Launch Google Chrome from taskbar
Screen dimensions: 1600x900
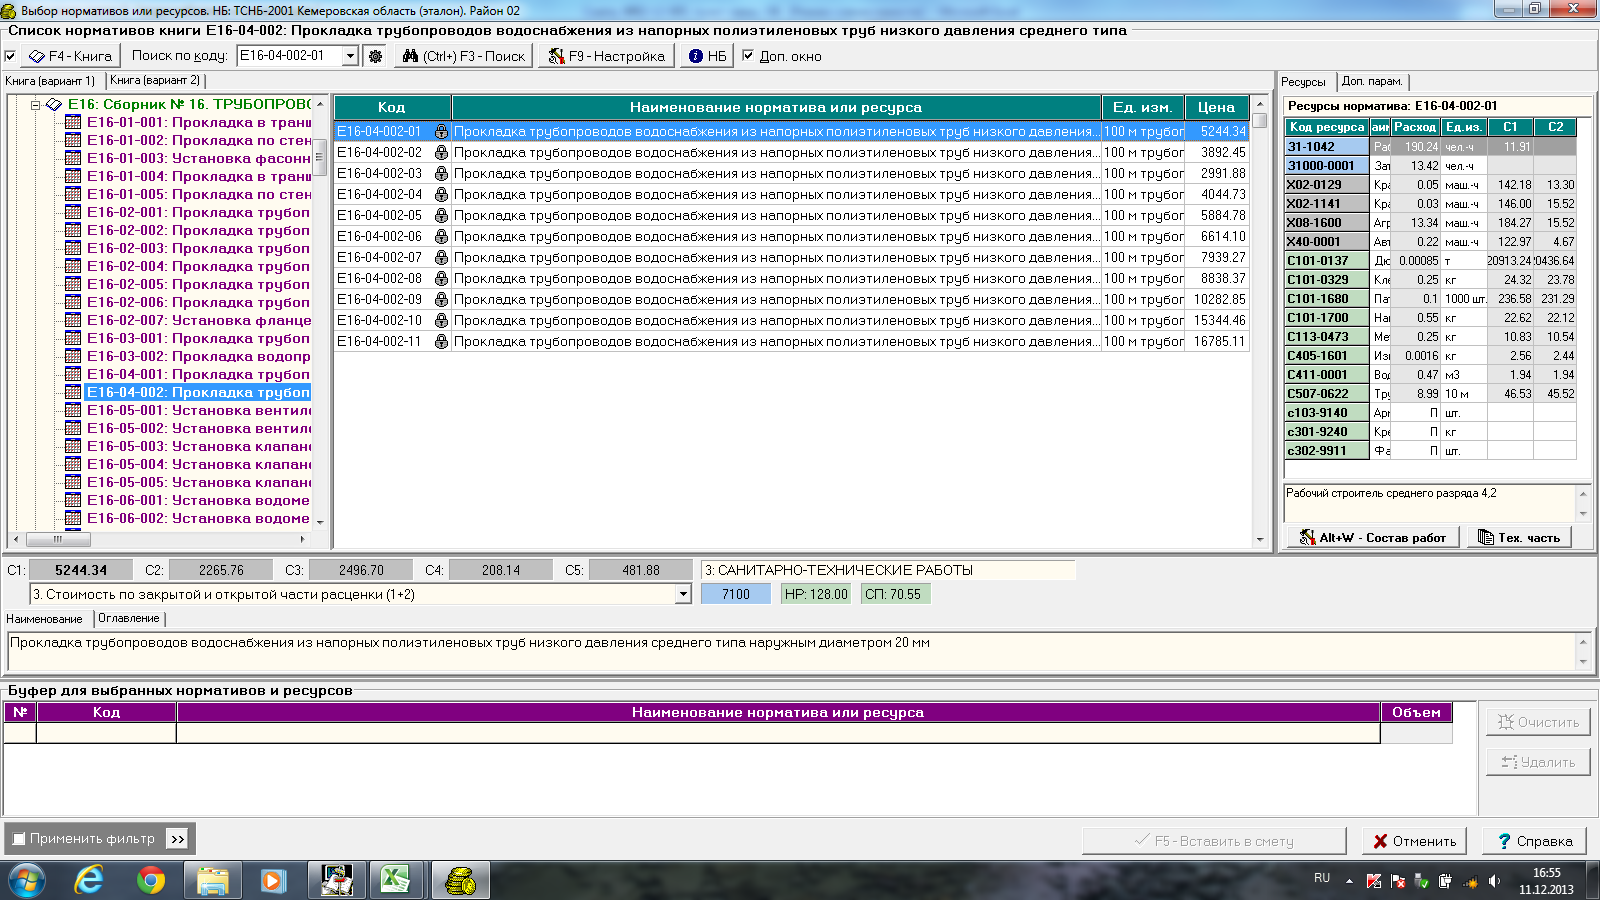click(151, 881)
